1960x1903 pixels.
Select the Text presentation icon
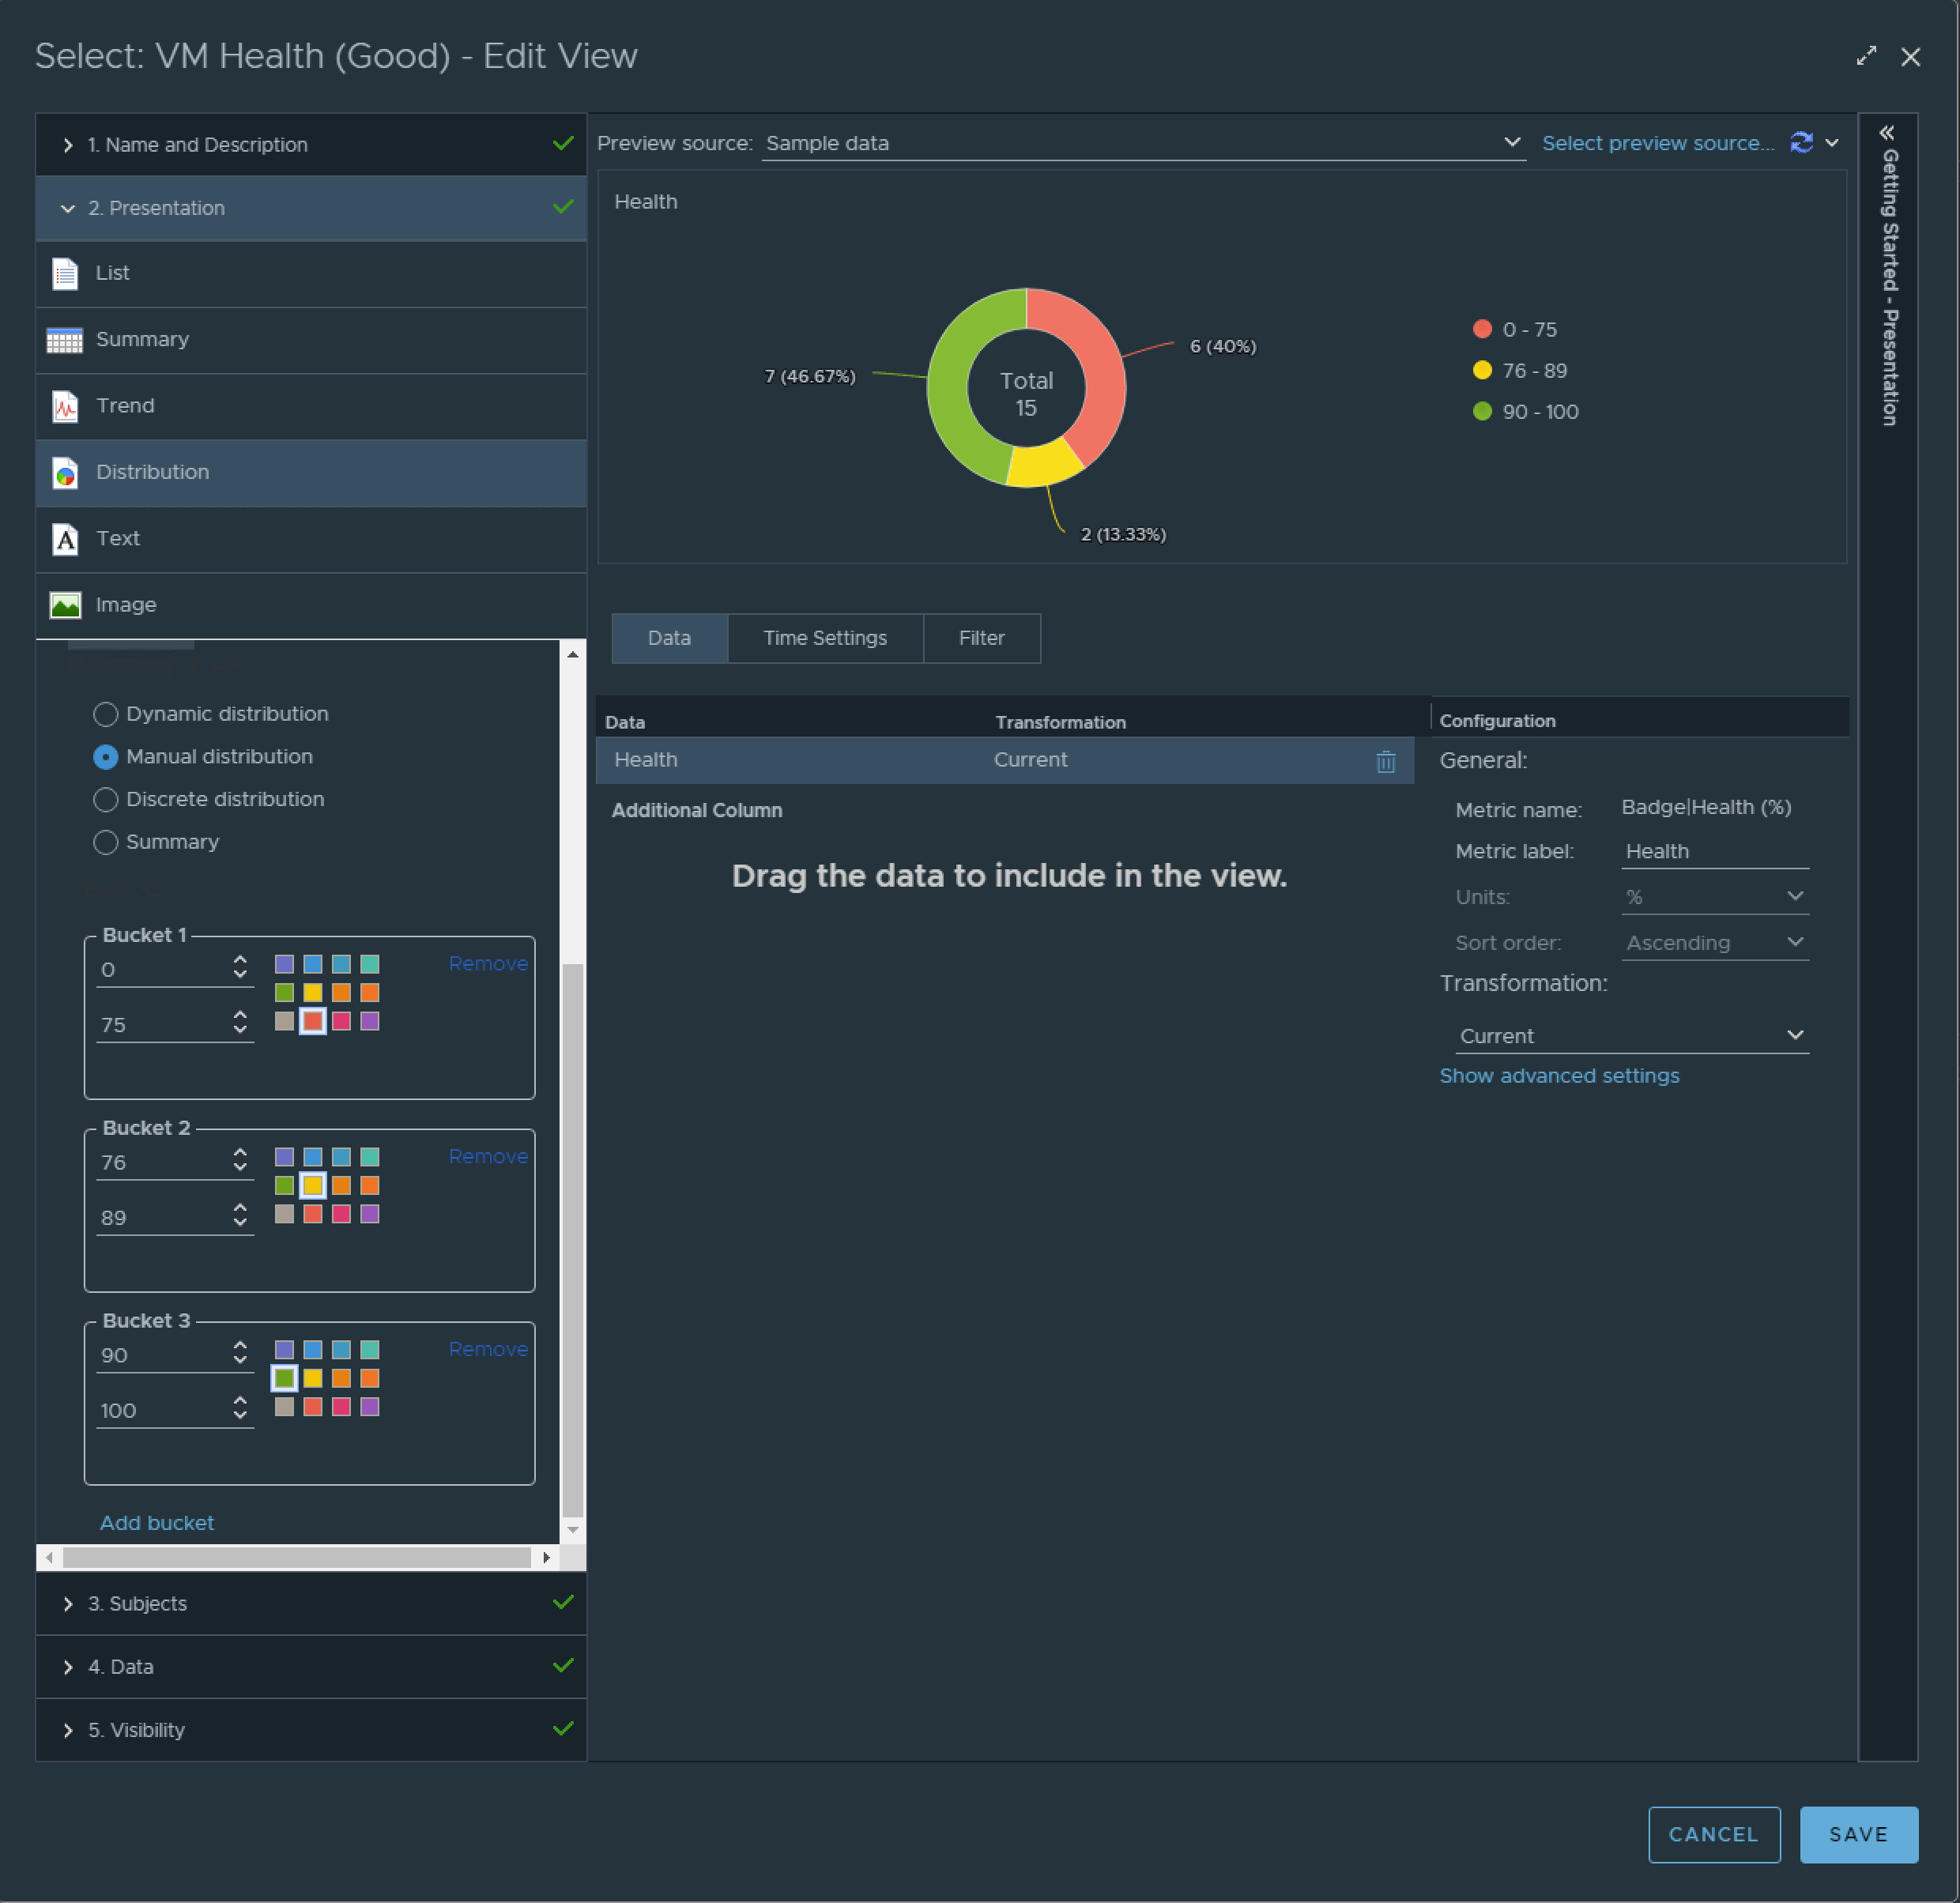click(65, 539)
